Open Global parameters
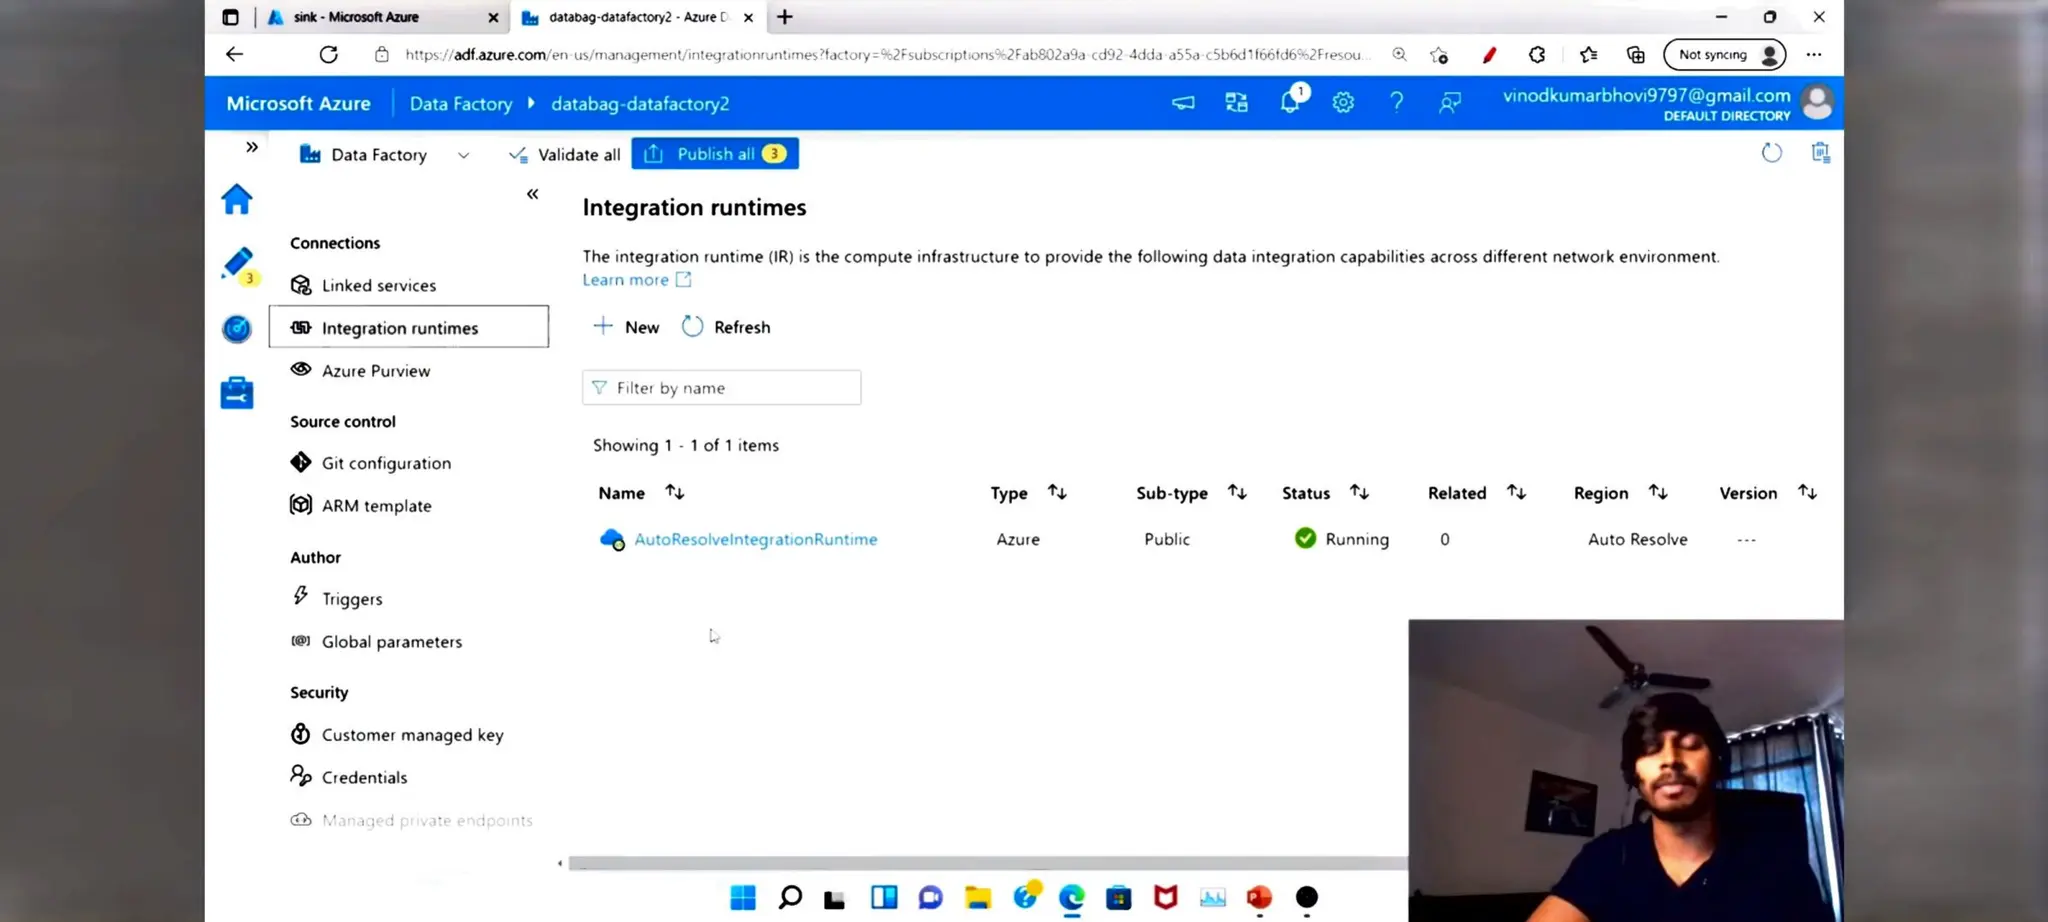 (391, 641)
